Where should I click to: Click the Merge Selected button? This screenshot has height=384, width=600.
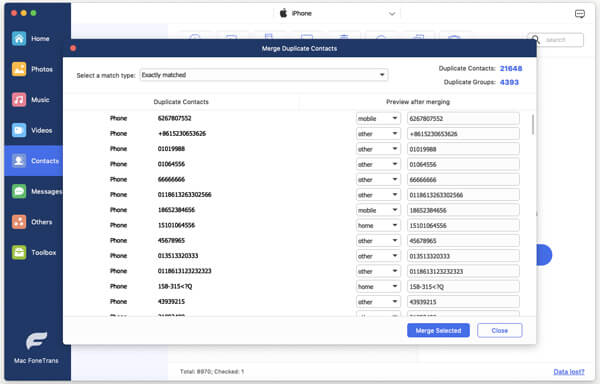pyautogui.click(x=438, y=330)
